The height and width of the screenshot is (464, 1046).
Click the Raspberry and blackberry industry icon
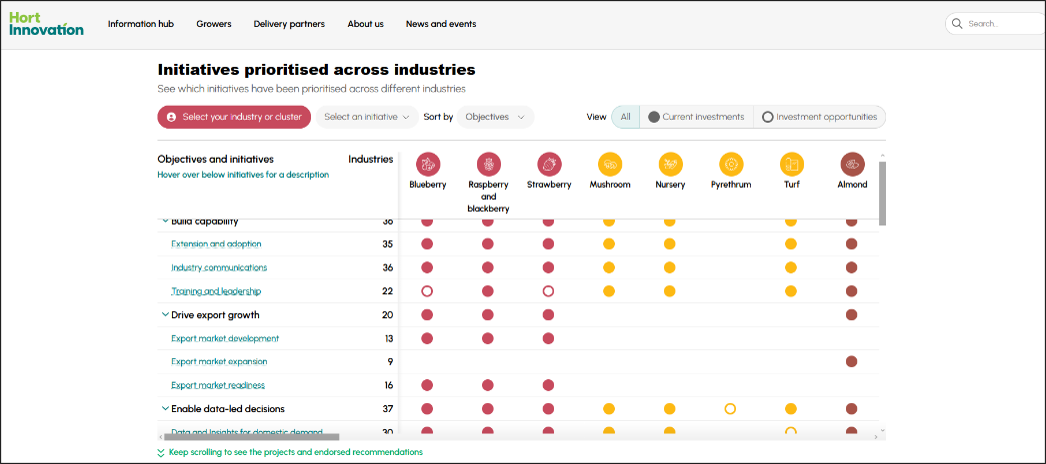pos(488,164)
